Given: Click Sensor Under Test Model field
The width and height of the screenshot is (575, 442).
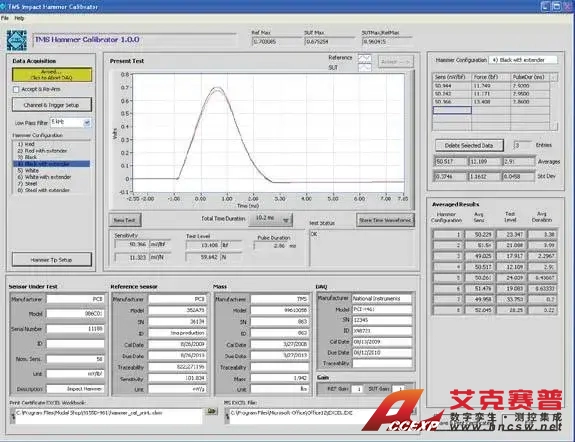Looking at the screenshot, I should (76, 314).
